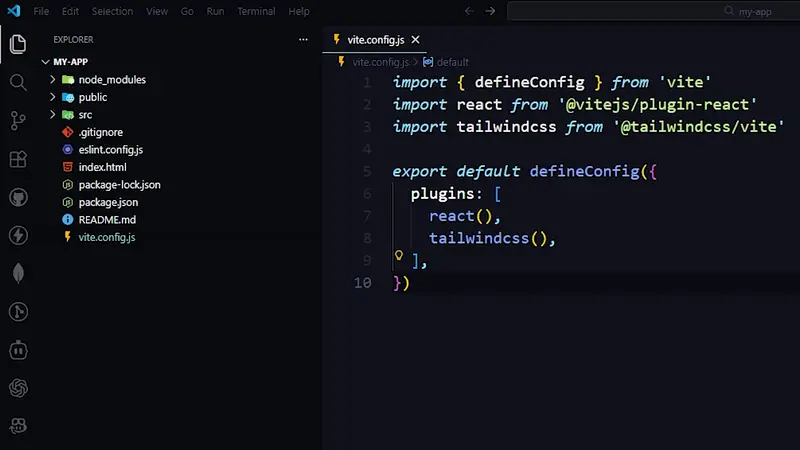Expand the src folder
The height and width of the screenshot is (450, 800).
(85, 114)
